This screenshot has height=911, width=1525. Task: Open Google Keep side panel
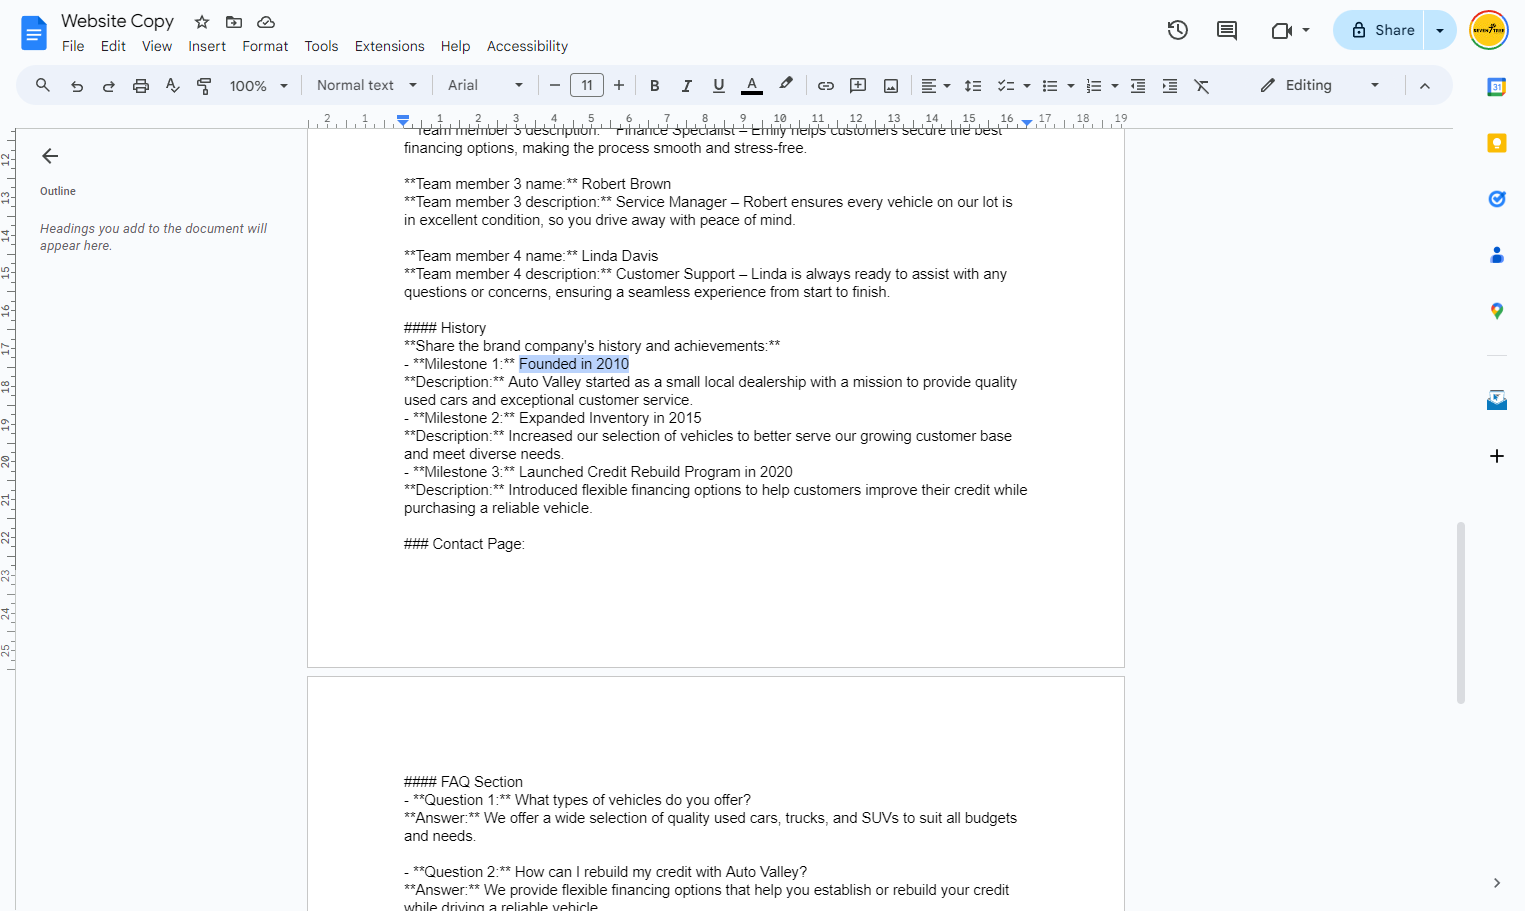1497,143
